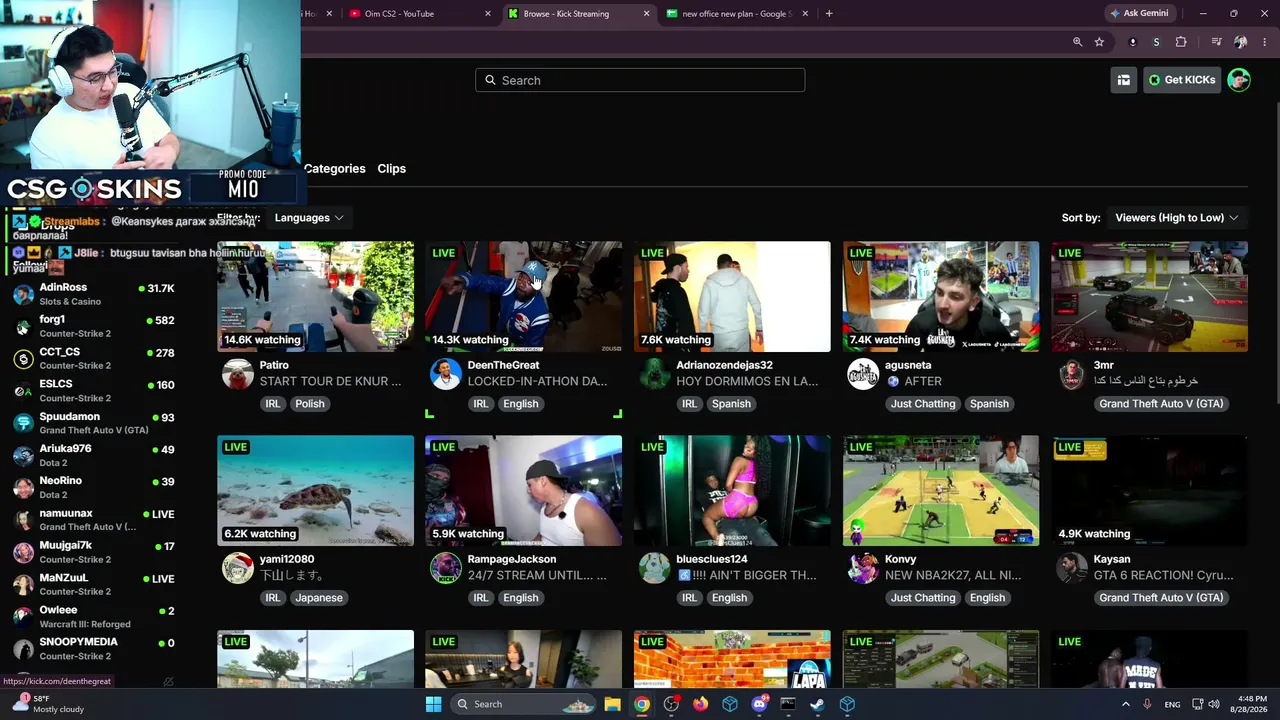Image resolution: width=1280 pixels, height=720 pixels.
Task: Click the stream title 'LOCKED-IN-ATHON DA...'
Action: (537, 381)
